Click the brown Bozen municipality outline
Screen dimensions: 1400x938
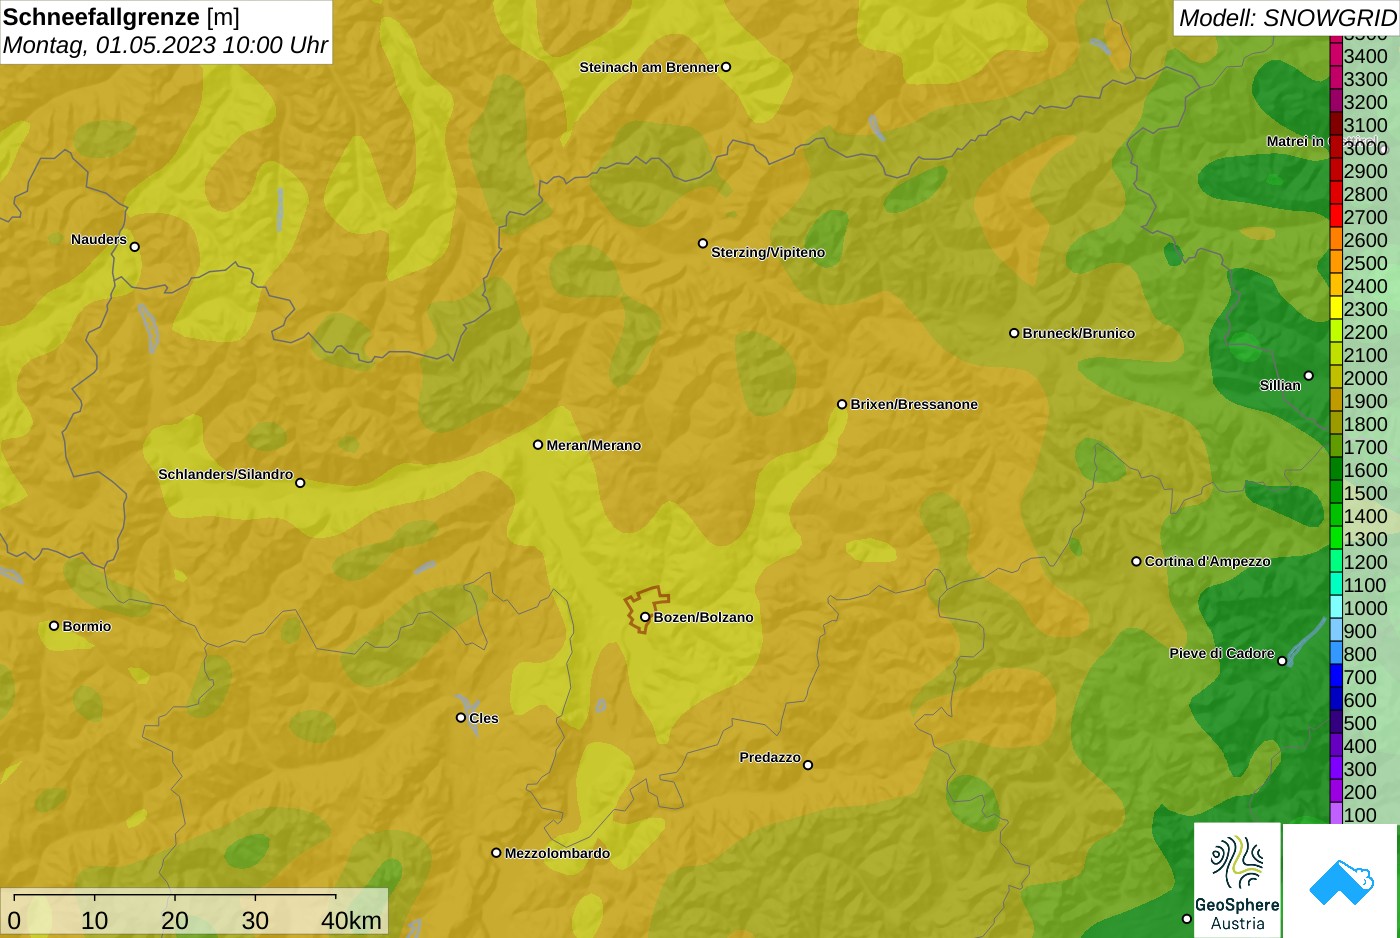pos(646,609)
